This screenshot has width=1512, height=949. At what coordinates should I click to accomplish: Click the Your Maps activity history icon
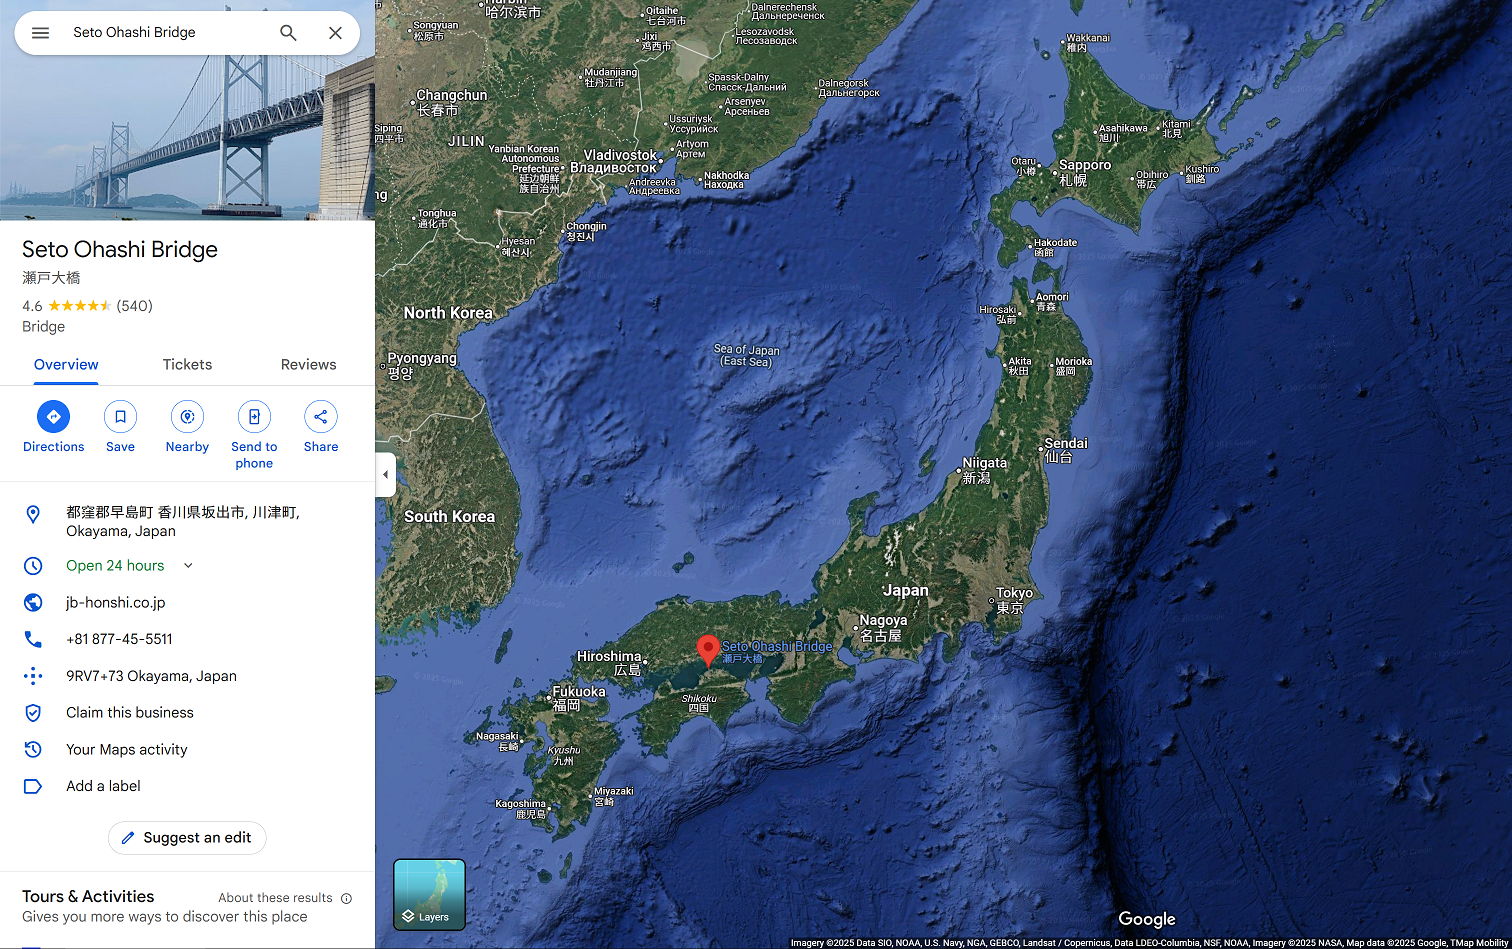pos(33,750)
